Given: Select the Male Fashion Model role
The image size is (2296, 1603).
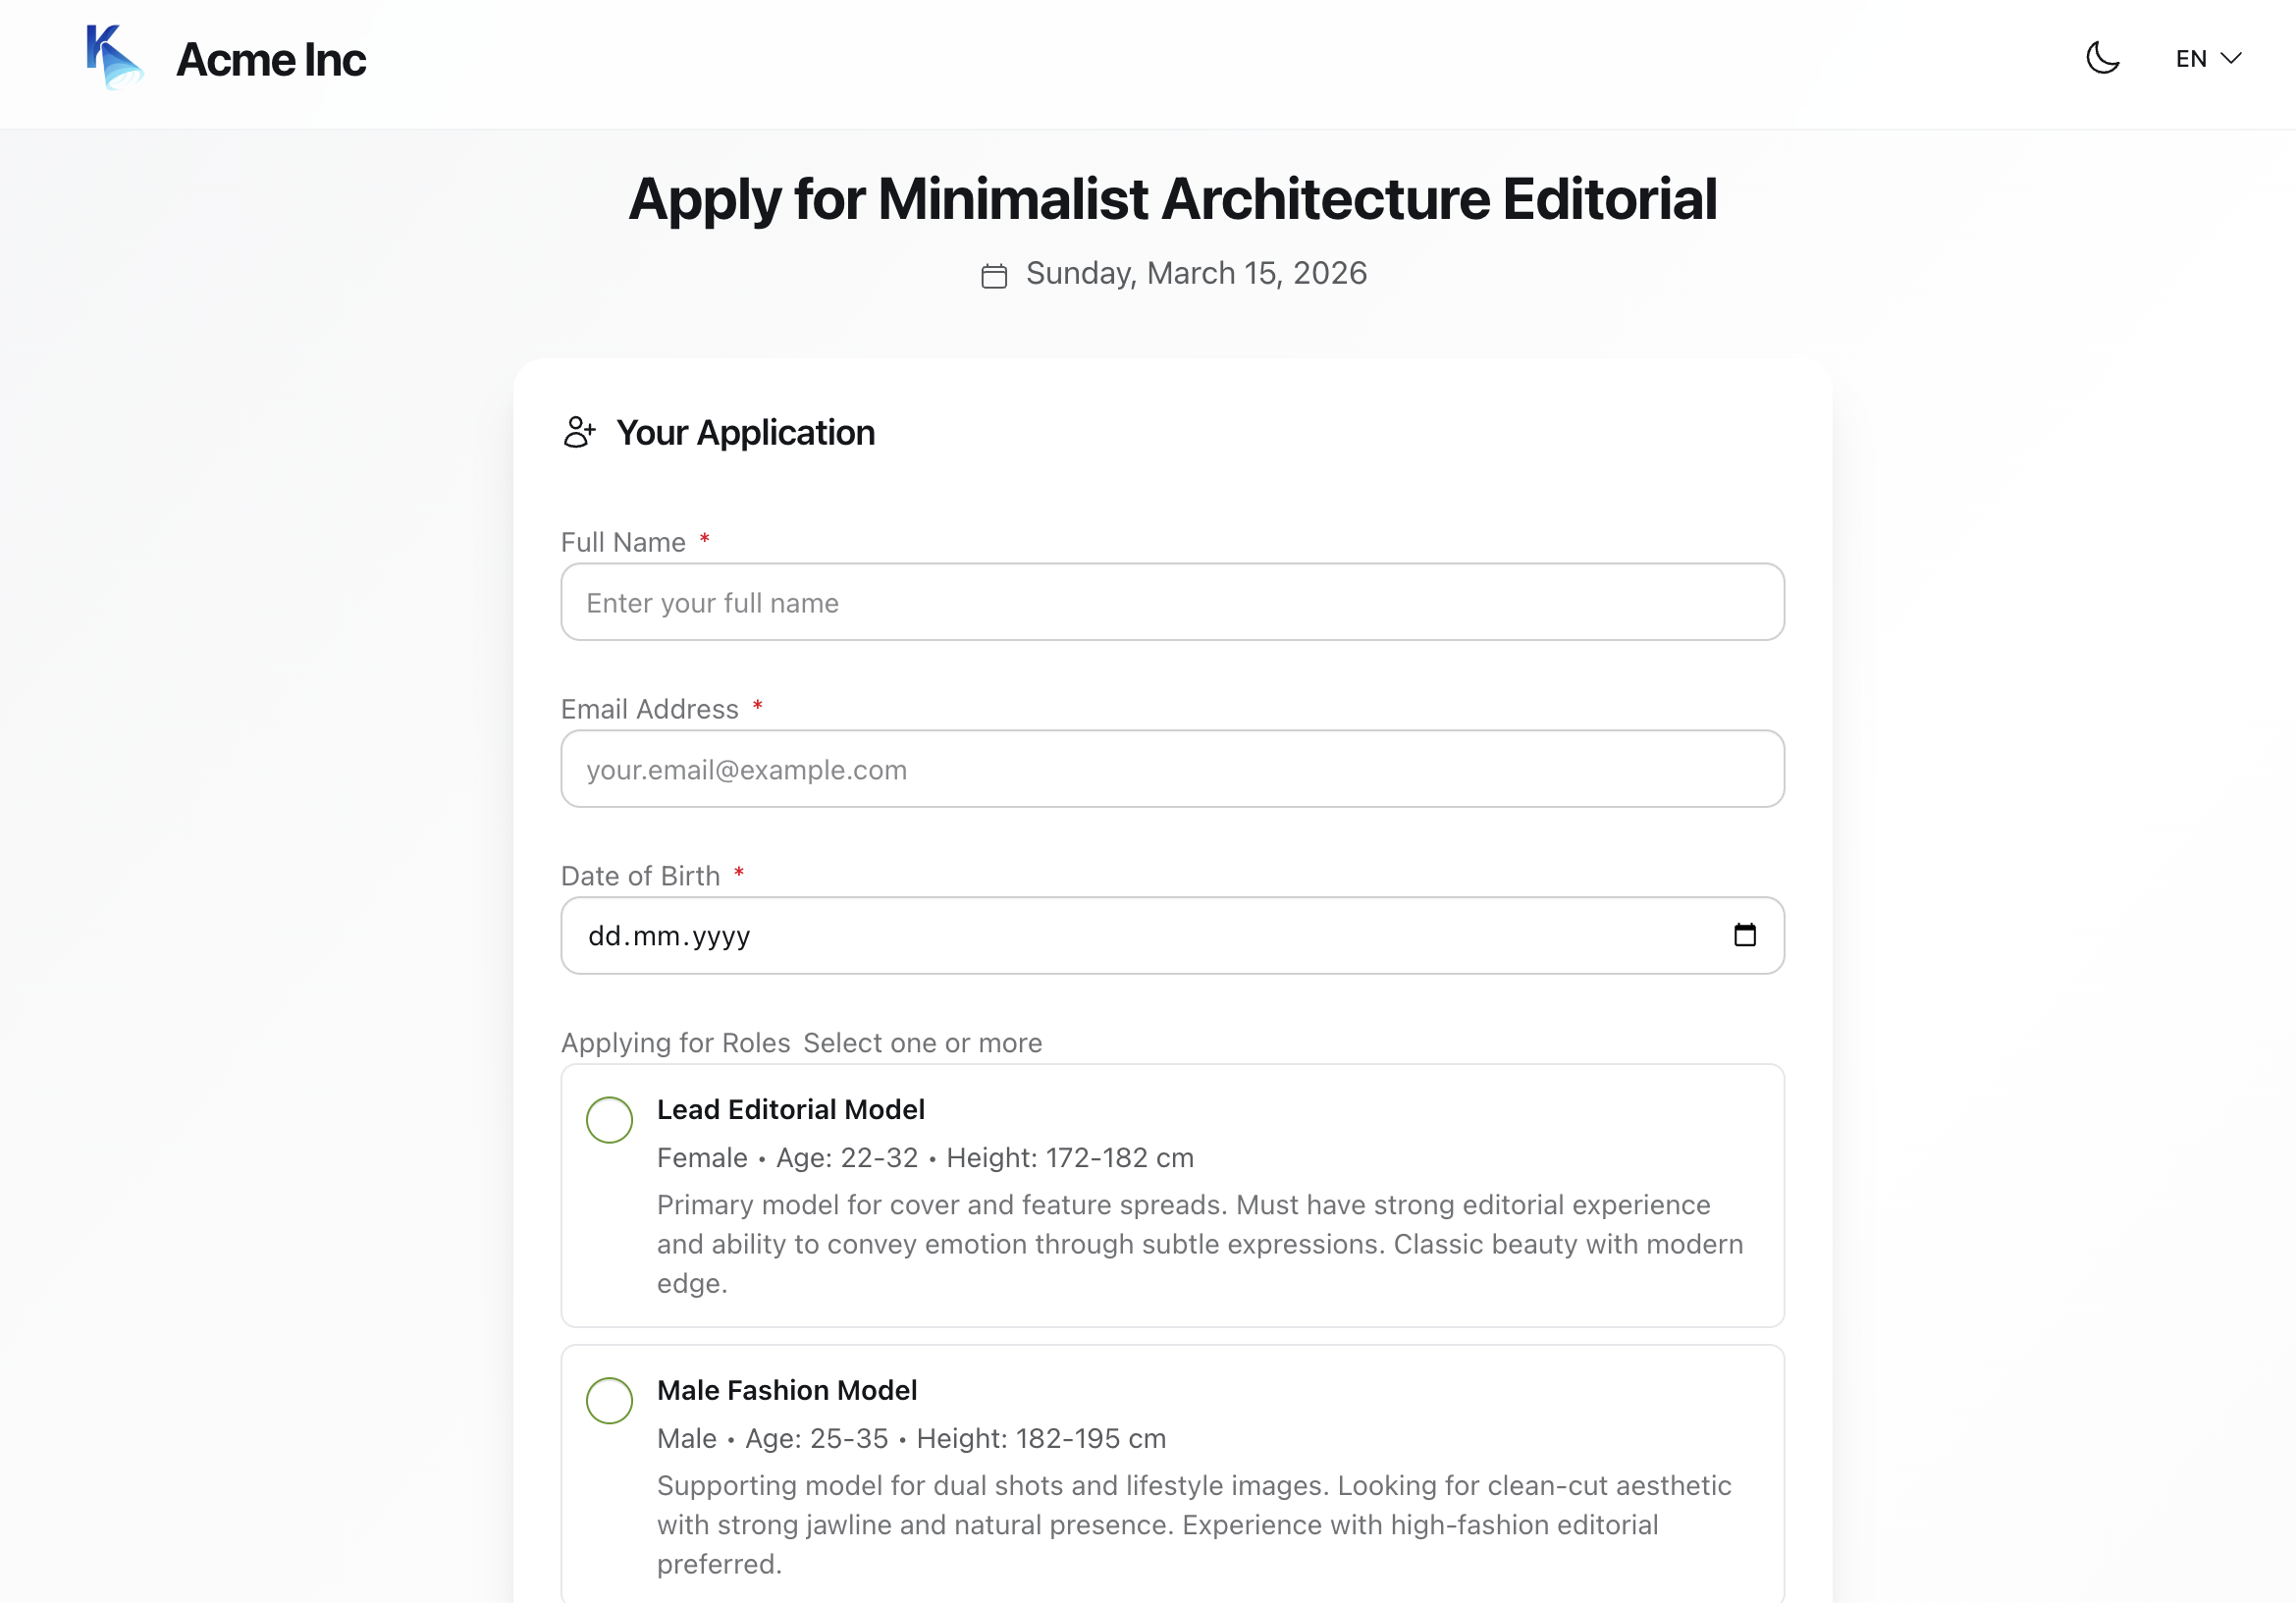Looking at the screenshot, I should (x=609, y=1400).
